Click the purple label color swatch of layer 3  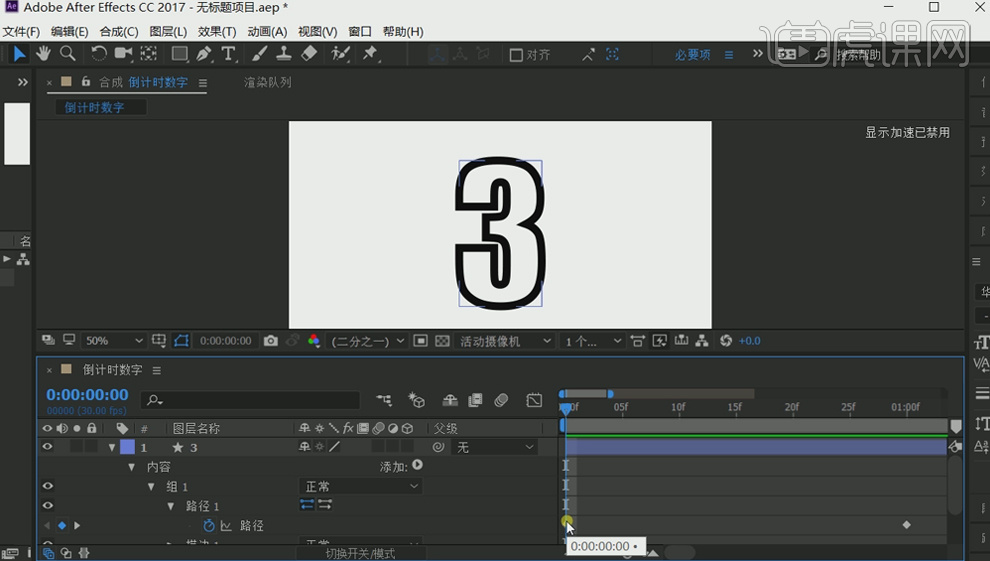click(127, 448)
